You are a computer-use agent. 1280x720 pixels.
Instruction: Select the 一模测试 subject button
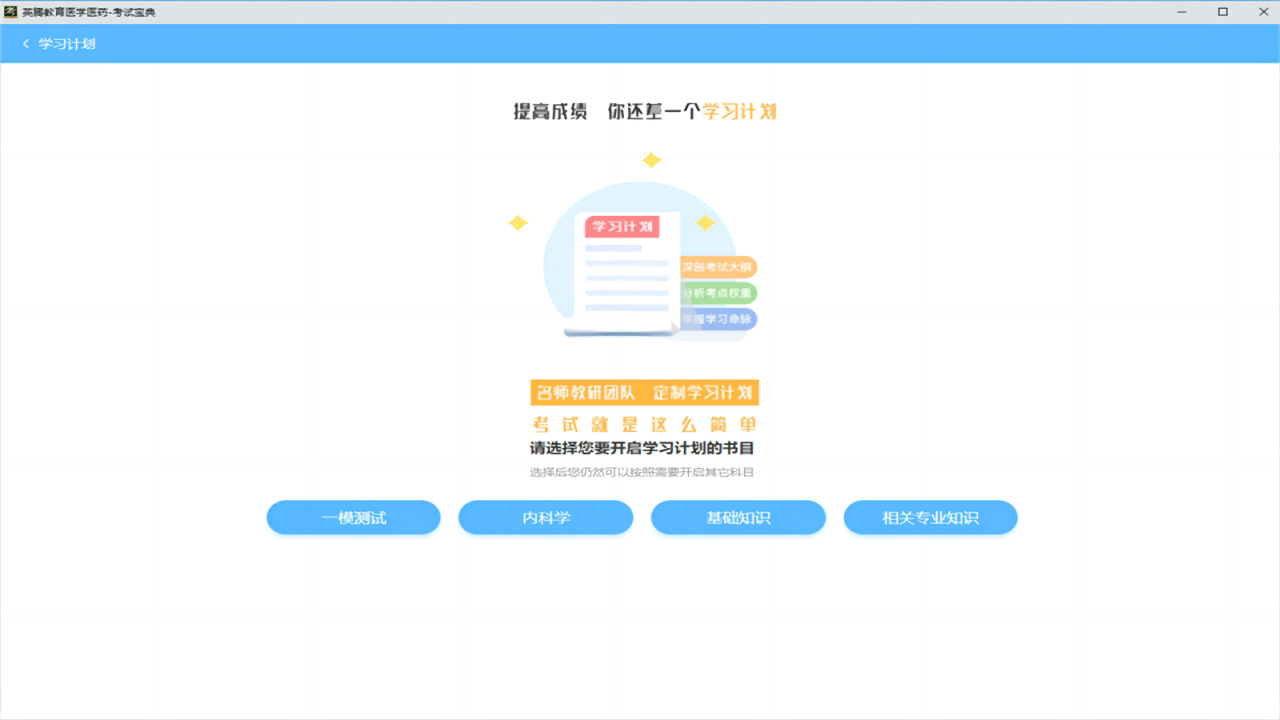click(x=353, y=517)
